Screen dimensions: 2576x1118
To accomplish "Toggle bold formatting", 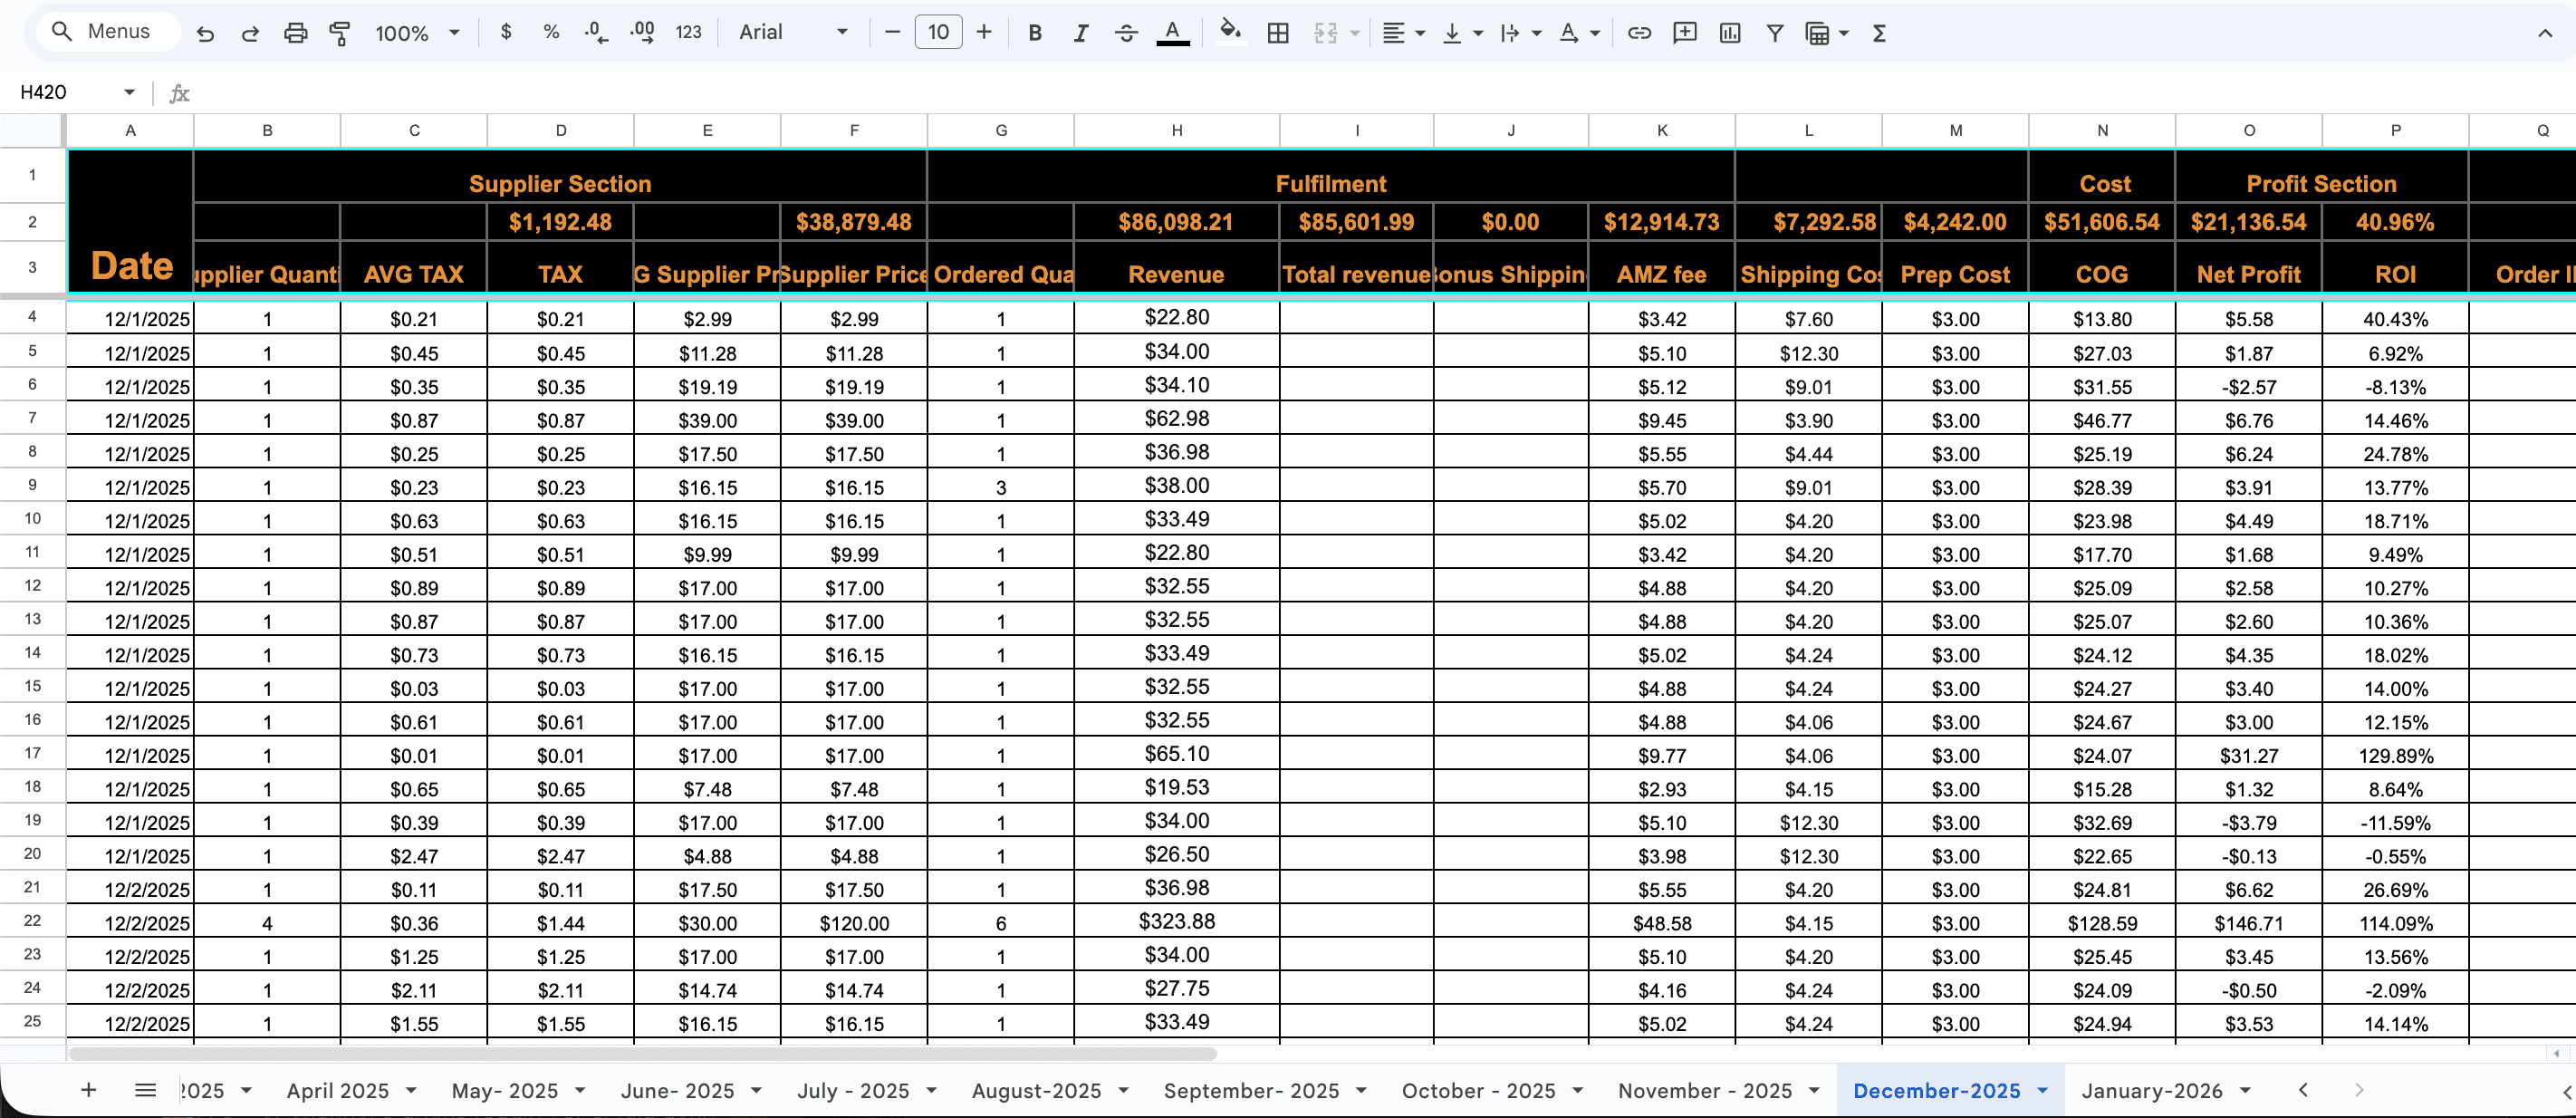I will click(x=1035, y=33).
